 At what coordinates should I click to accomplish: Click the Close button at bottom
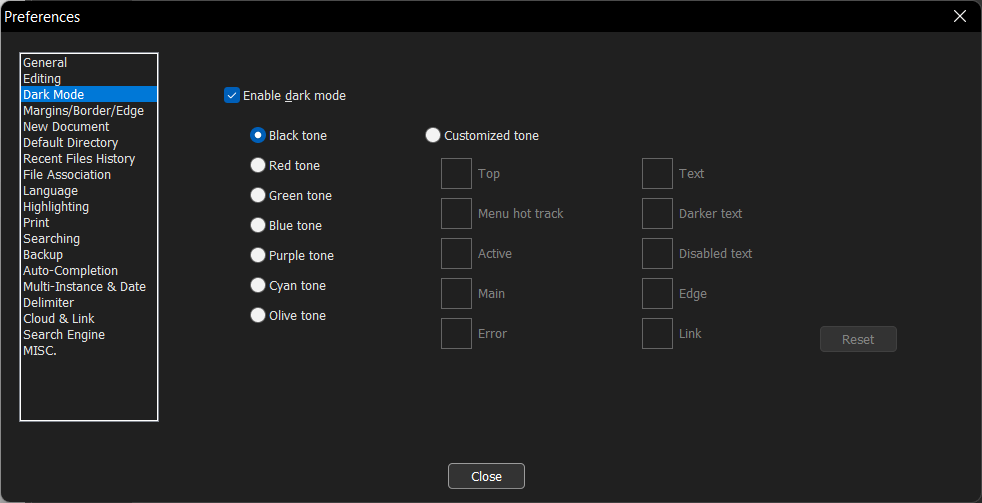(x=486, y=476)
